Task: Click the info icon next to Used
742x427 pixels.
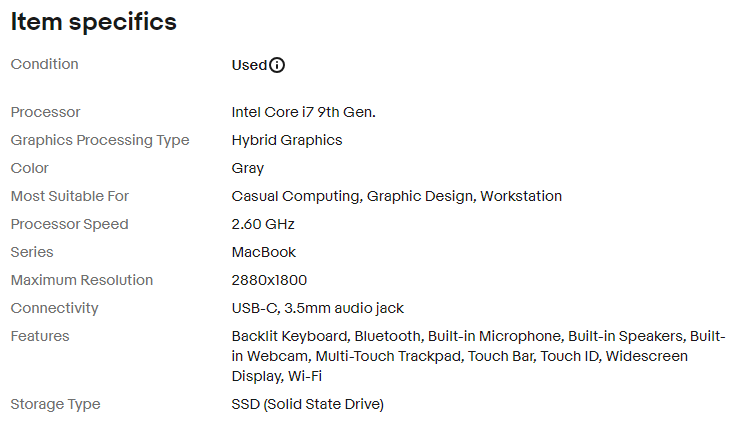Action: click(x=277, y=65)
